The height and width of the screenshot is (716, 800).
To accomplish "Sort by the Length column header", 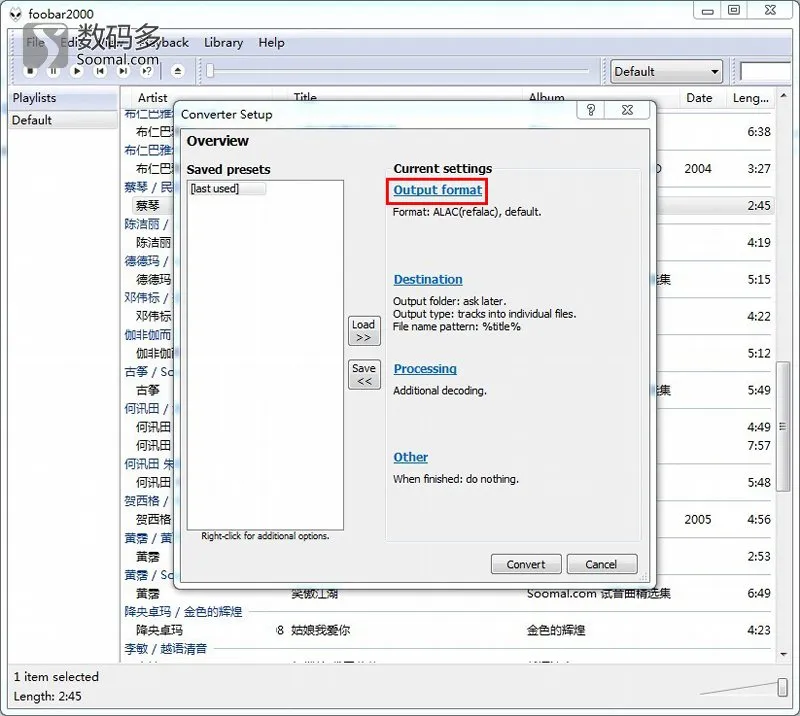I will [751, 97].
